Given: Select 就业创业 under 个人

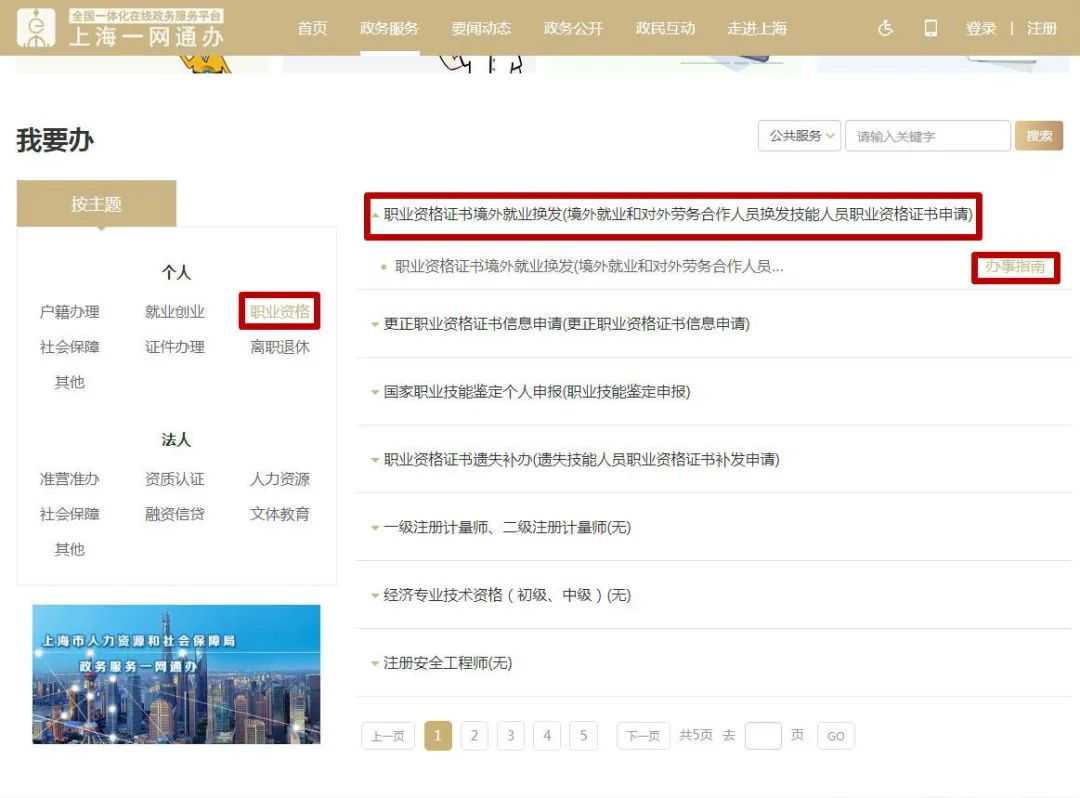Looking at the screenshot, I should (174, 311).
